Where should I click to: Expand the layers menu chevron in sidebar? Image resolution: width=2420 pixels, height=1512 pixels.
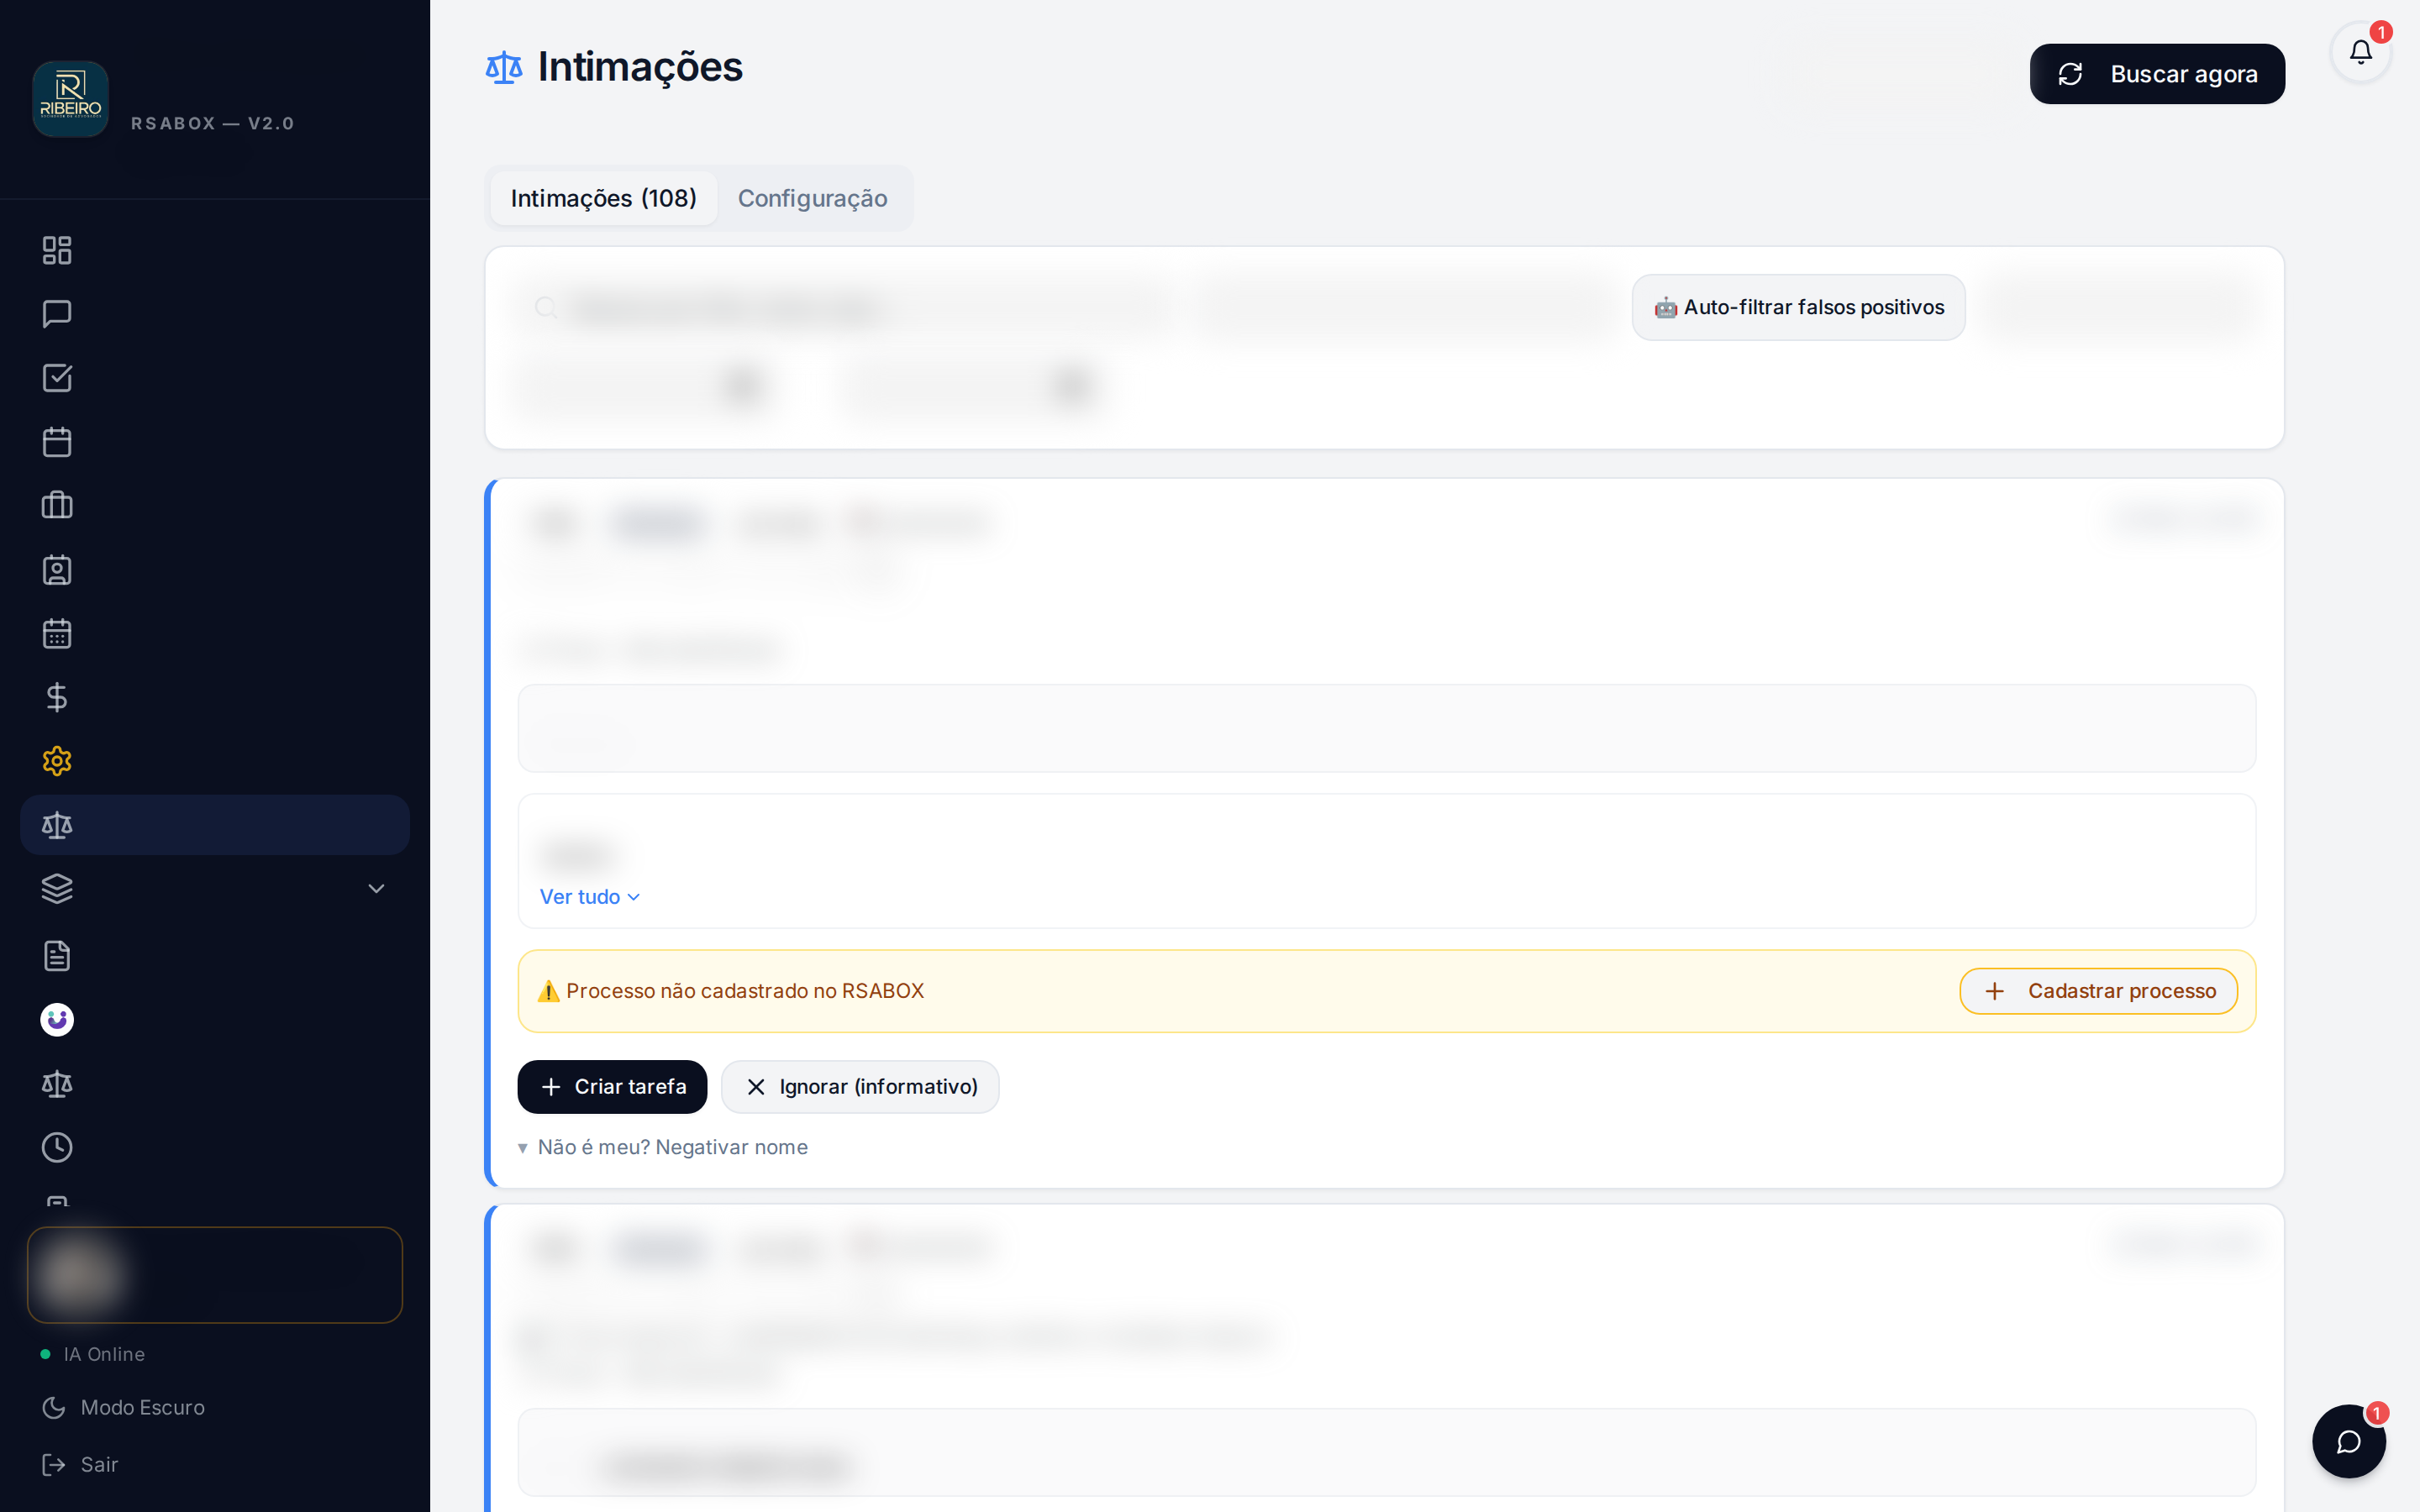tap(376, 889)
